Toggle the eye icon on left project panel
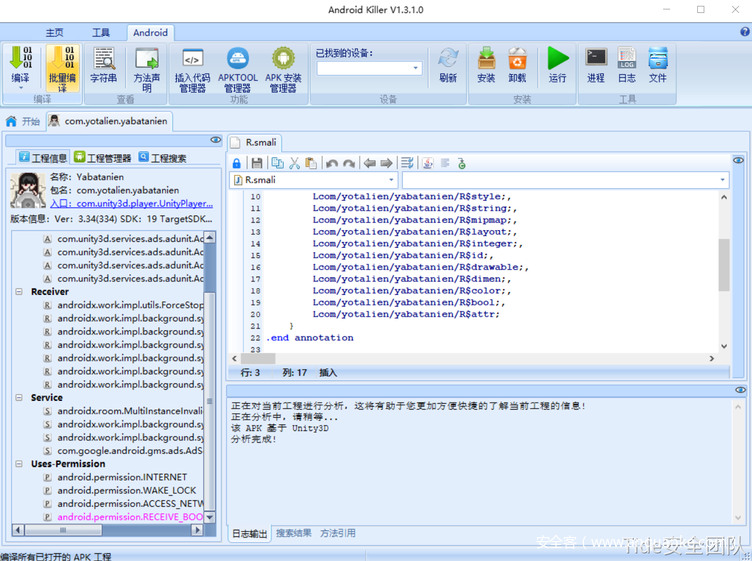Image resolution: width=752 pixels, height=561 pixels. pos(215,140)
